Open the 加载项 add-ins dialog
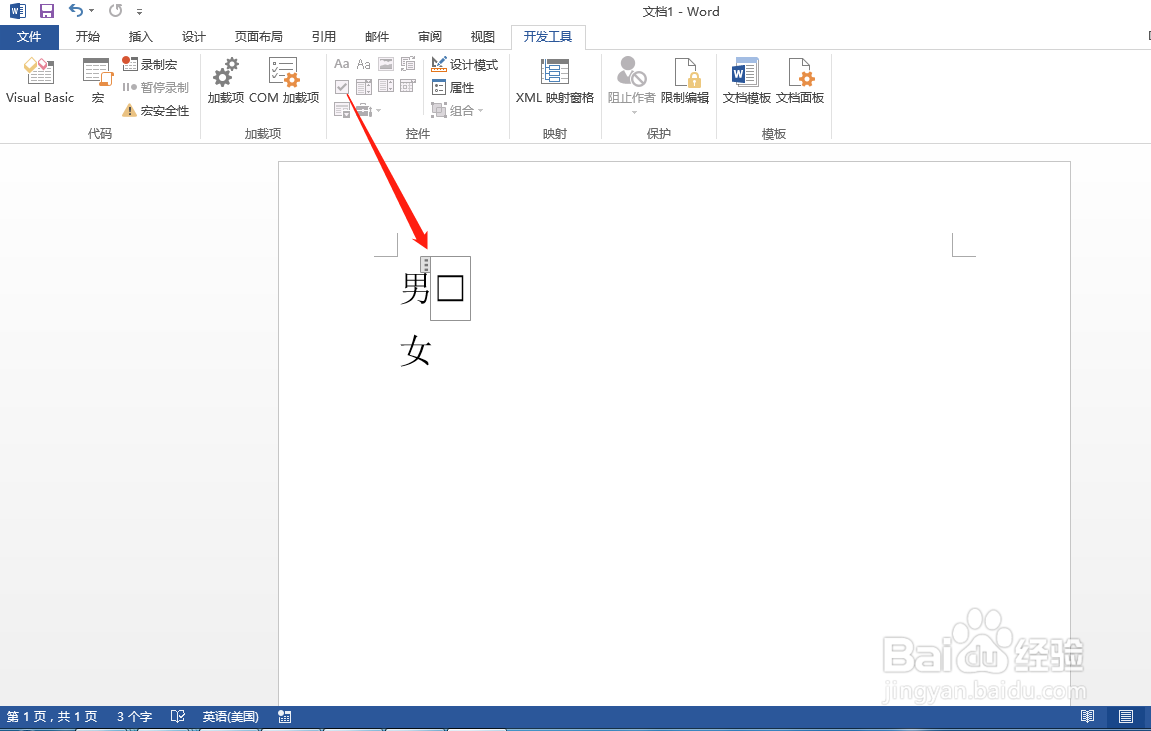Viewport: 1151px width, 731px height. [x=225, y=81]
